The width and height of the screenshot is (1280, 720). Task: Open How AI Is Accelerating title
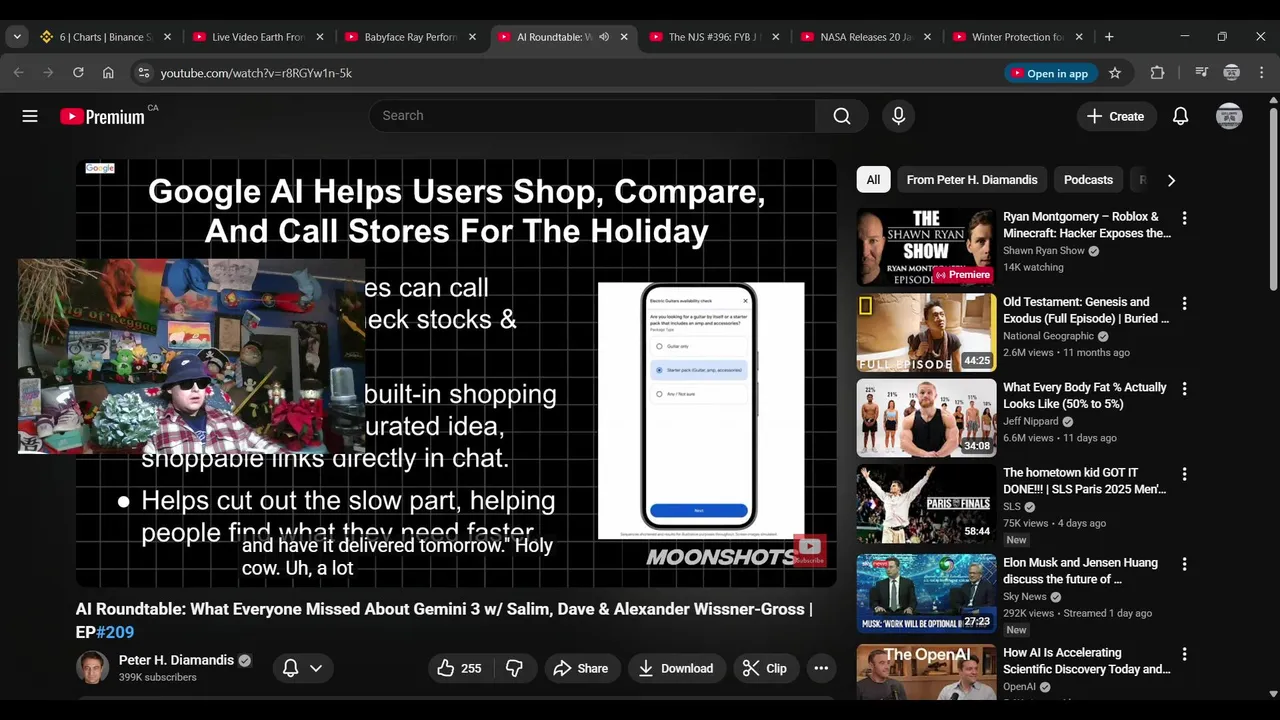click(x=1087, y=661)
